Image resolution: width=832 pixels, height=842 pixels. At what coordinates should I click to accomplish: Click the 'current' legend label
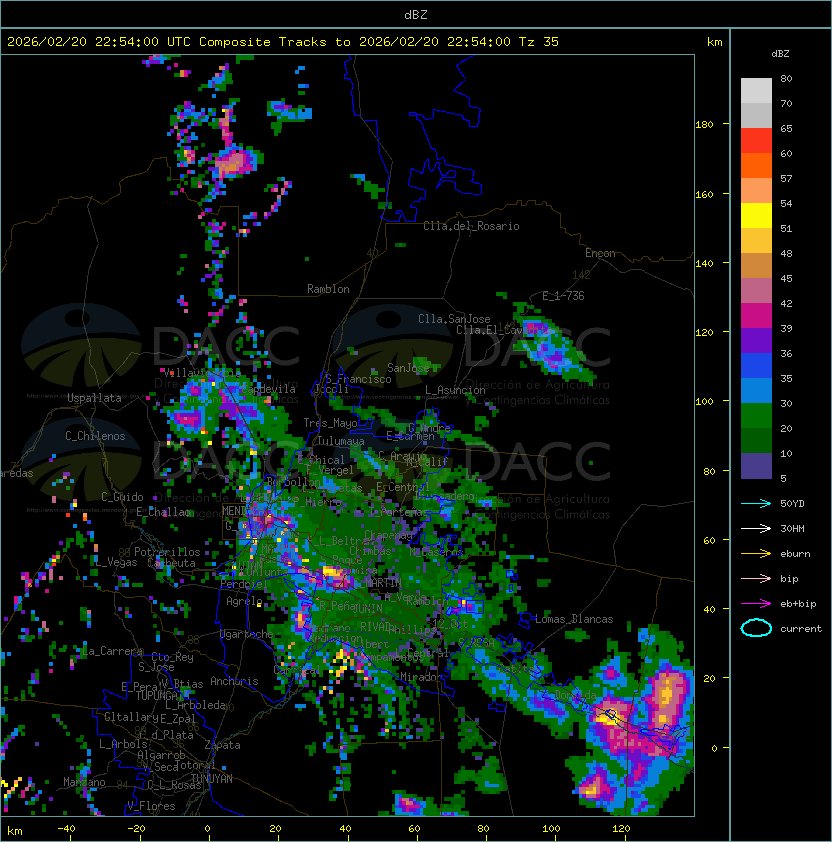pos(801,629)
